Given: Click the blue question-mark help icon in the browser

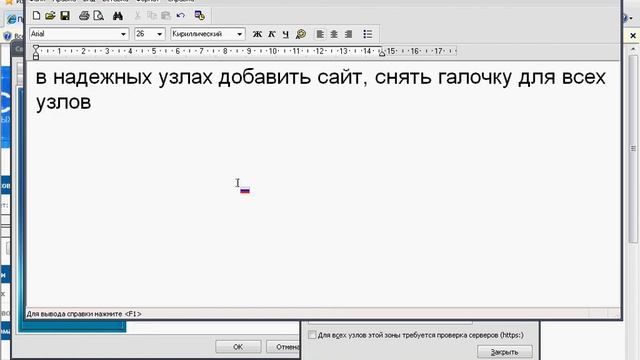Looking at the screenshot, I should 7,36.
